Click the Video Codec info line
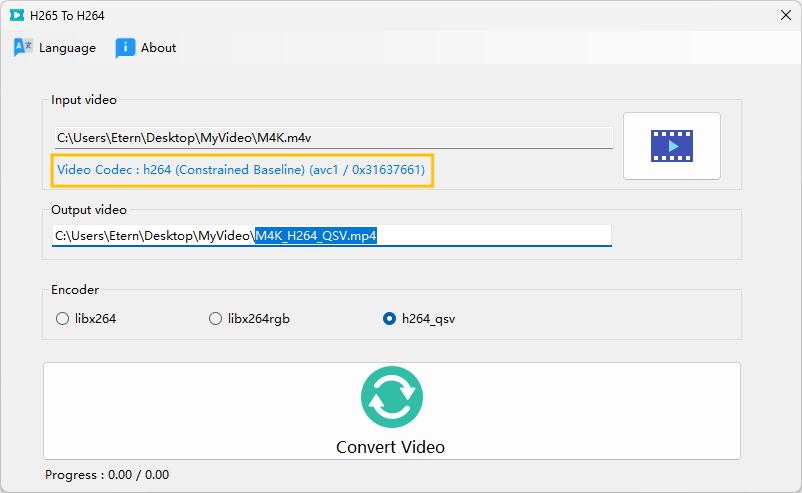802x493 pixels. 241,170
